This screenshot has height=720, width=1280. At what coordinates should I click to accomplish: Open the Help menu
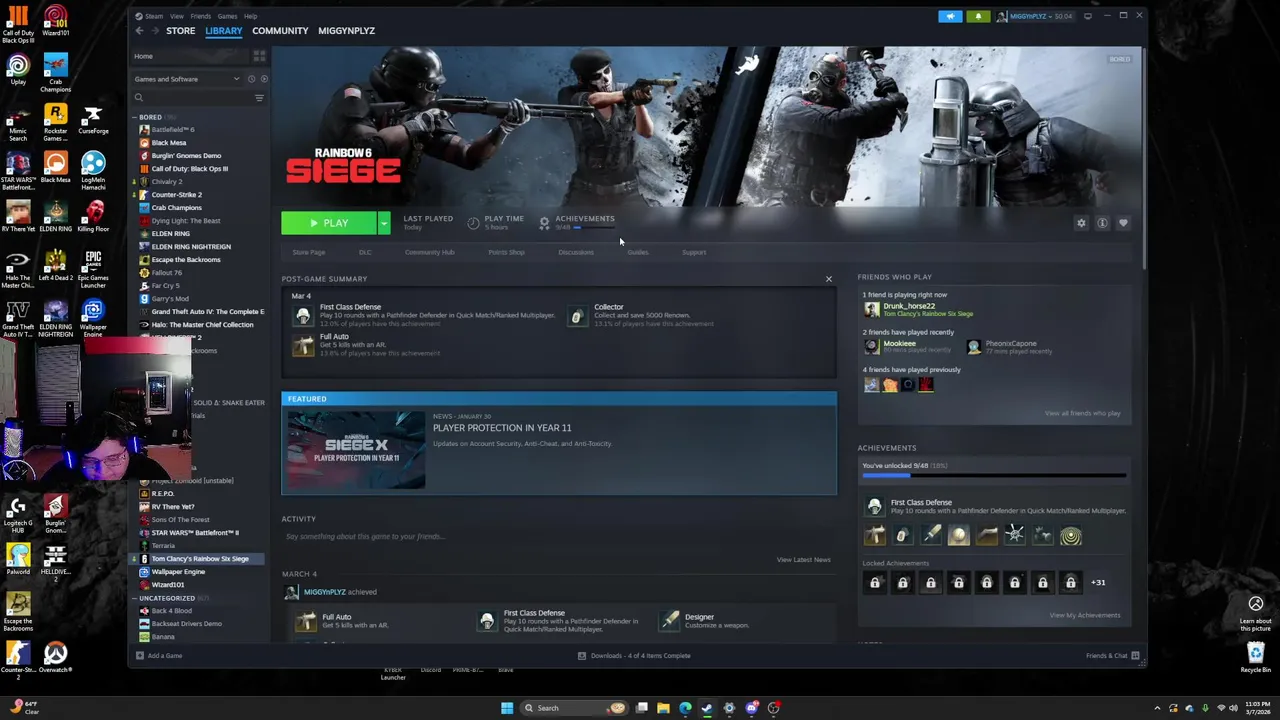pos(250,16)
